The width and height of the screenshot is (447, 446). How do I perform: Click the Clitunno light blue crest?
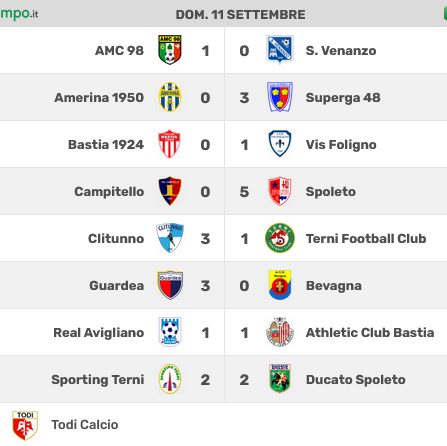click(170, 238)
